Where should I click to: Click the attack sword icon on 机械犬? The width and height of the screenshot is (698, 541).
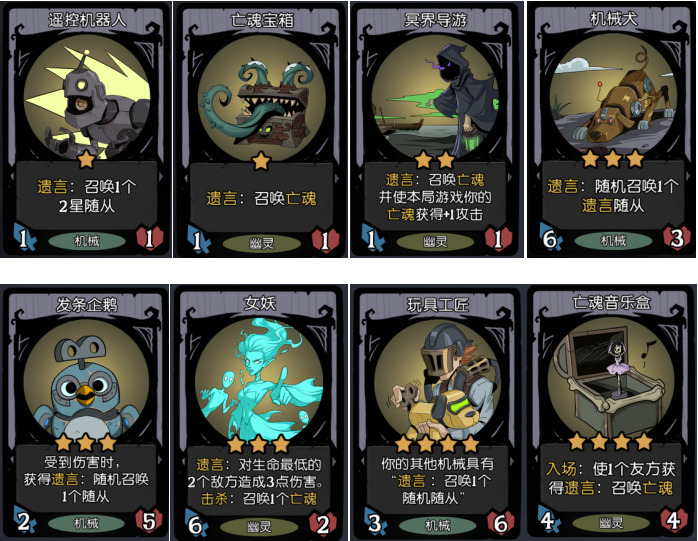point(551,237)
